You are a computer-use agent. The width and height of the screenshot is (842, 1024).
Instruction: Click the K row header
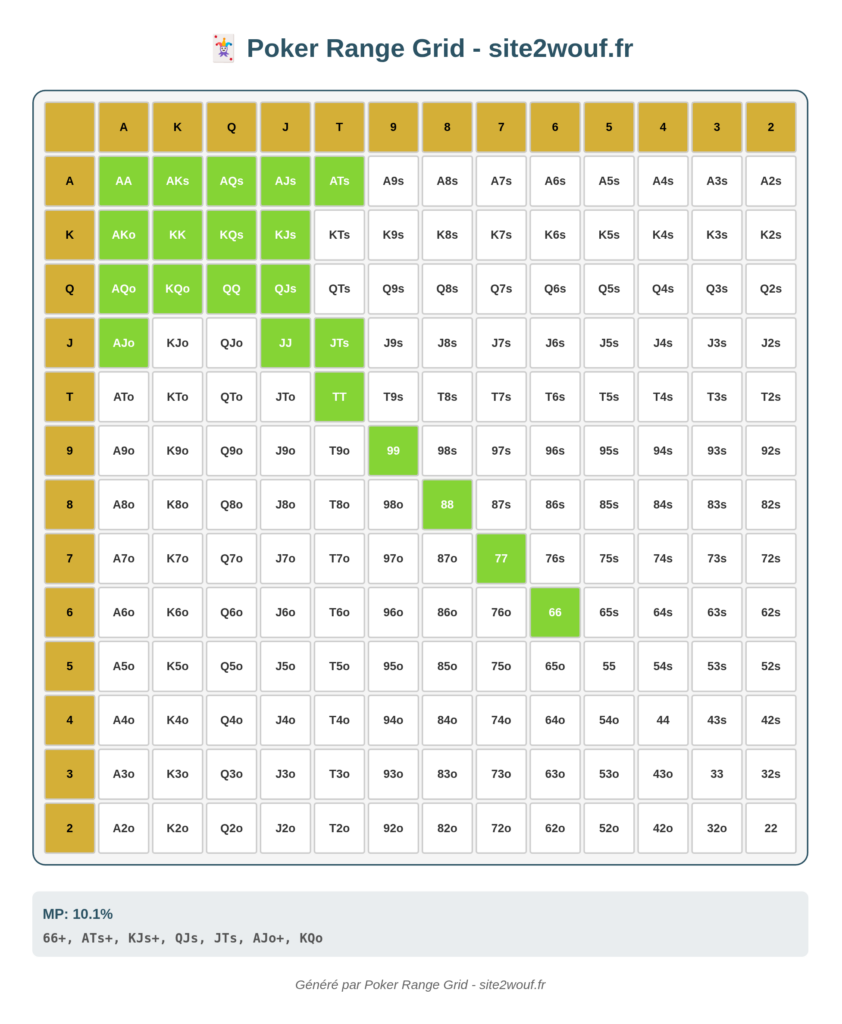coord(70,235)
